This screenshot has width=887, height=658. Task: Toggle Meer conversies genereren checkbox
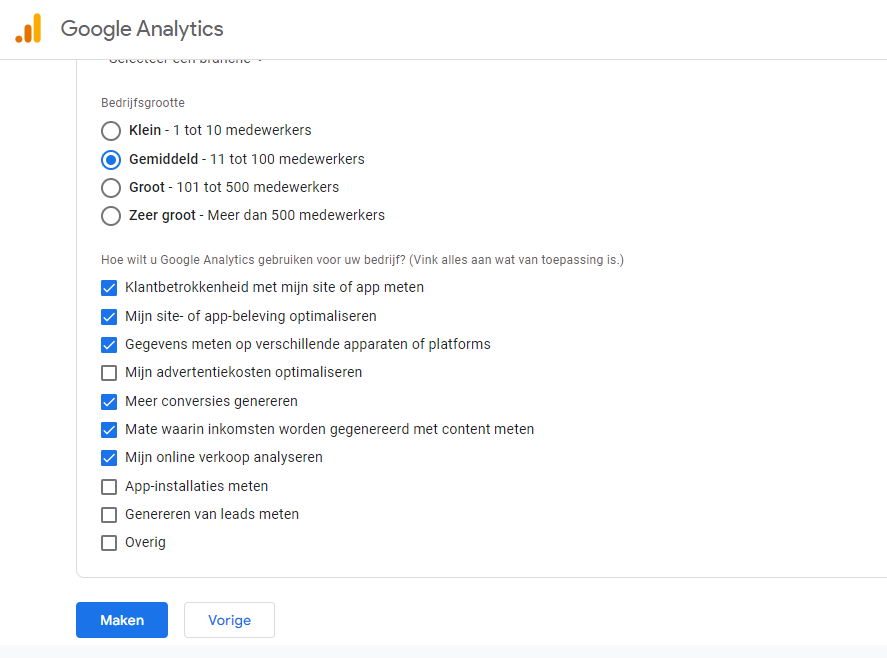pyautogui.click(x=109, y=402)
